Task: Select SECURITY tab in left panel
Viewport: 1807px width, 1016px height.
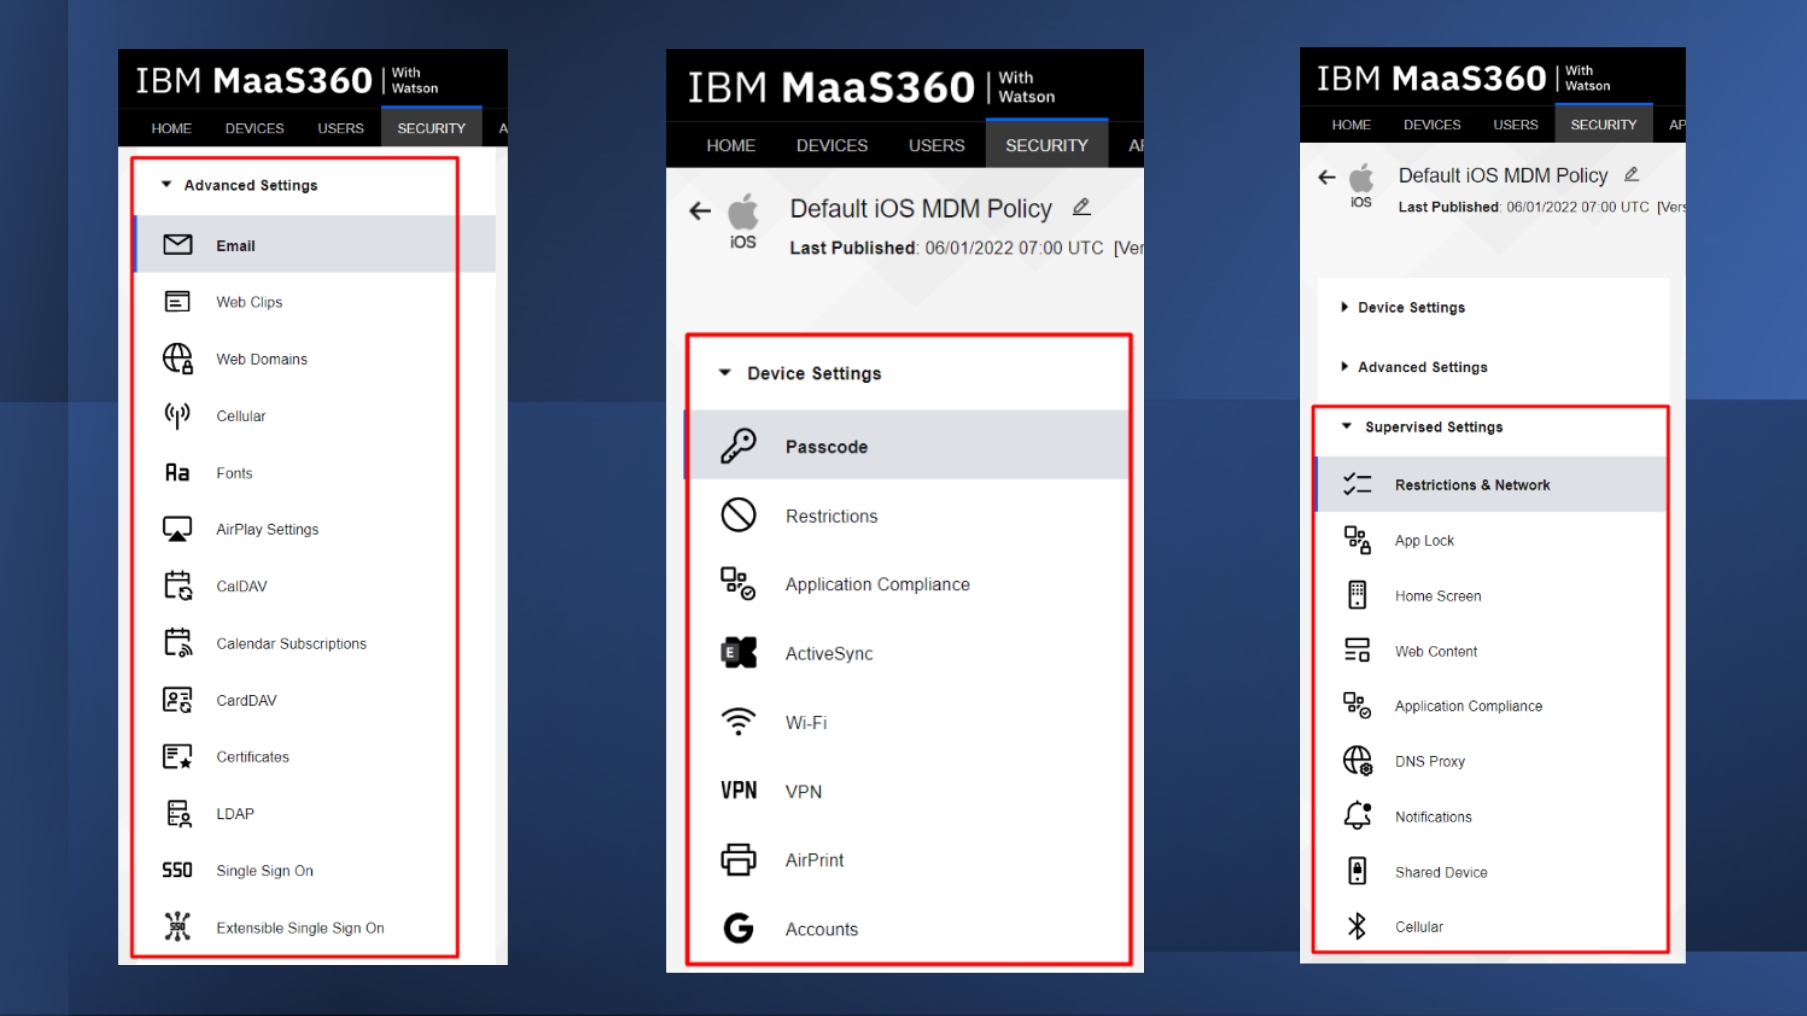Action: point(431,128)
